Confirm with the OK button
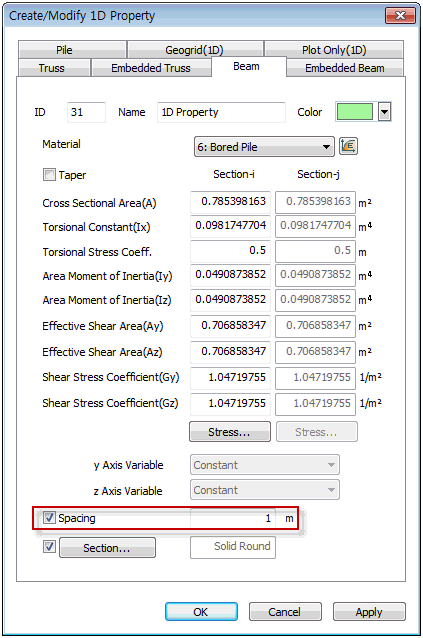423x638 pixels. [201, 612]
